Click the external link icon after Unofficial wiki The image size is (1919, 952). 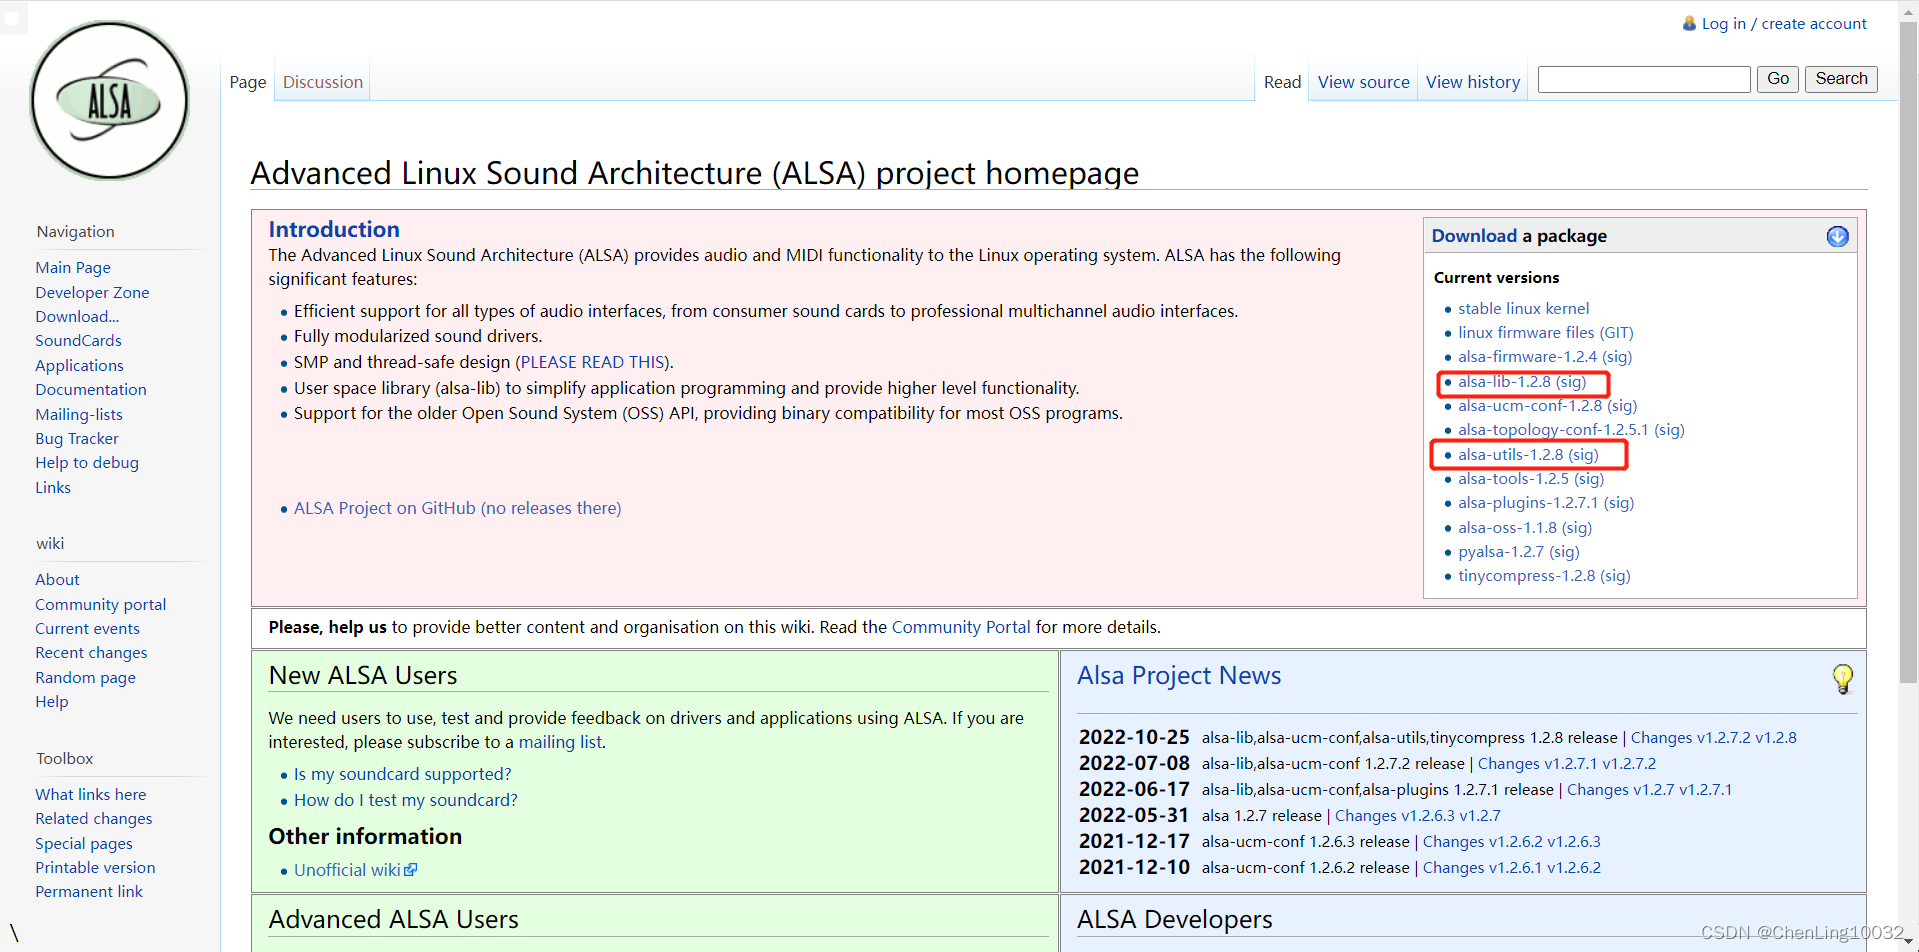click(x=411, y=870)
